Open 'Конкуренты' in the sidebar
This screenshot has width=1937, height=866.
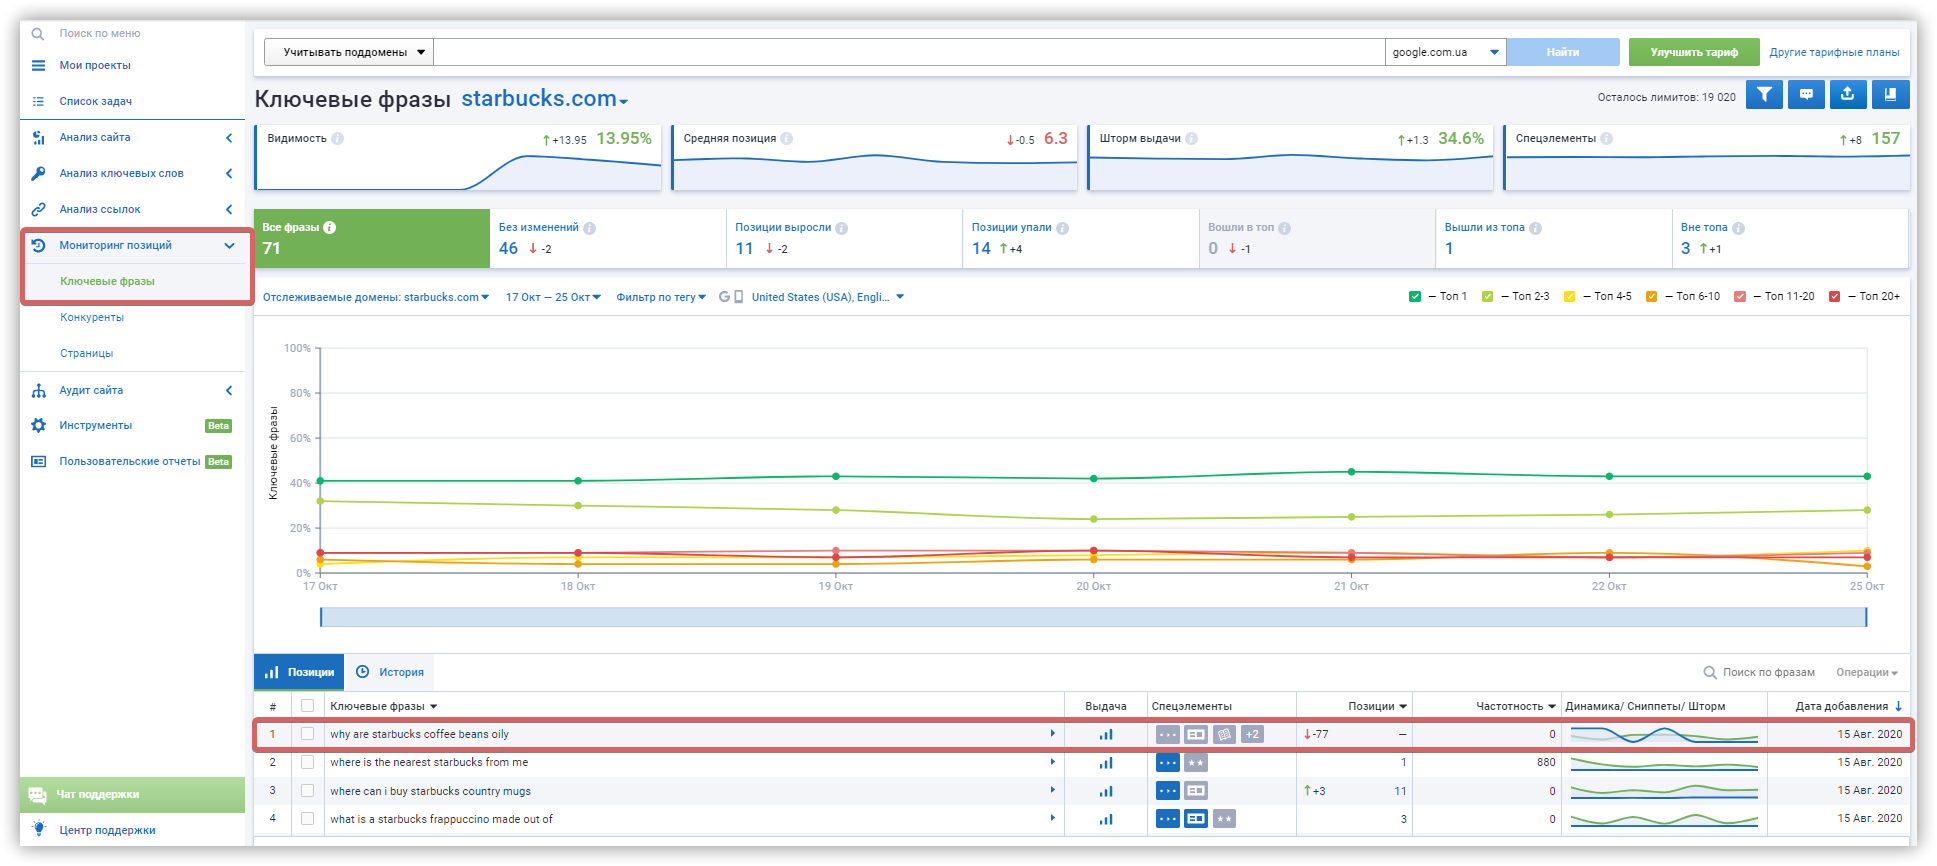92,318
